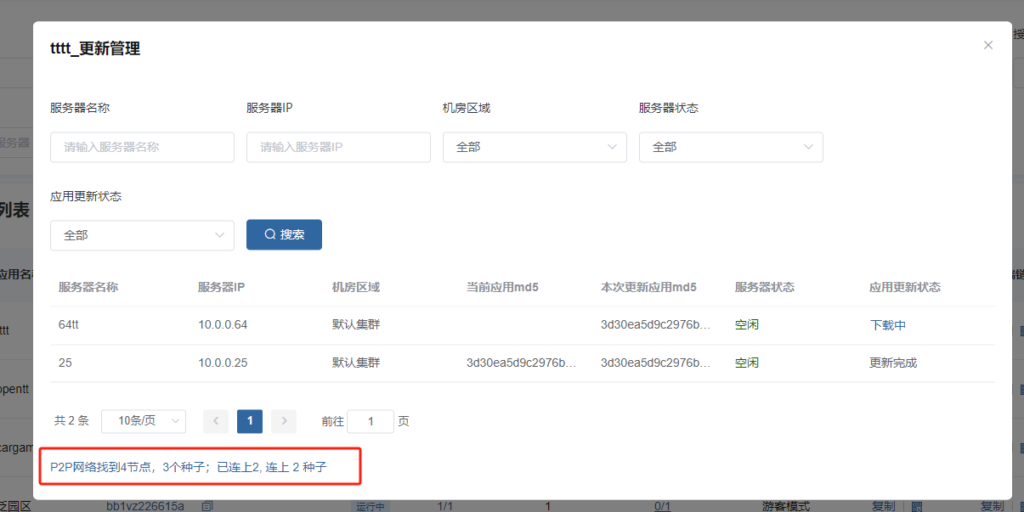Focus the 服务器IP input field
The height and width of the screenshot is (512, 1024).
tap(338, 147)
